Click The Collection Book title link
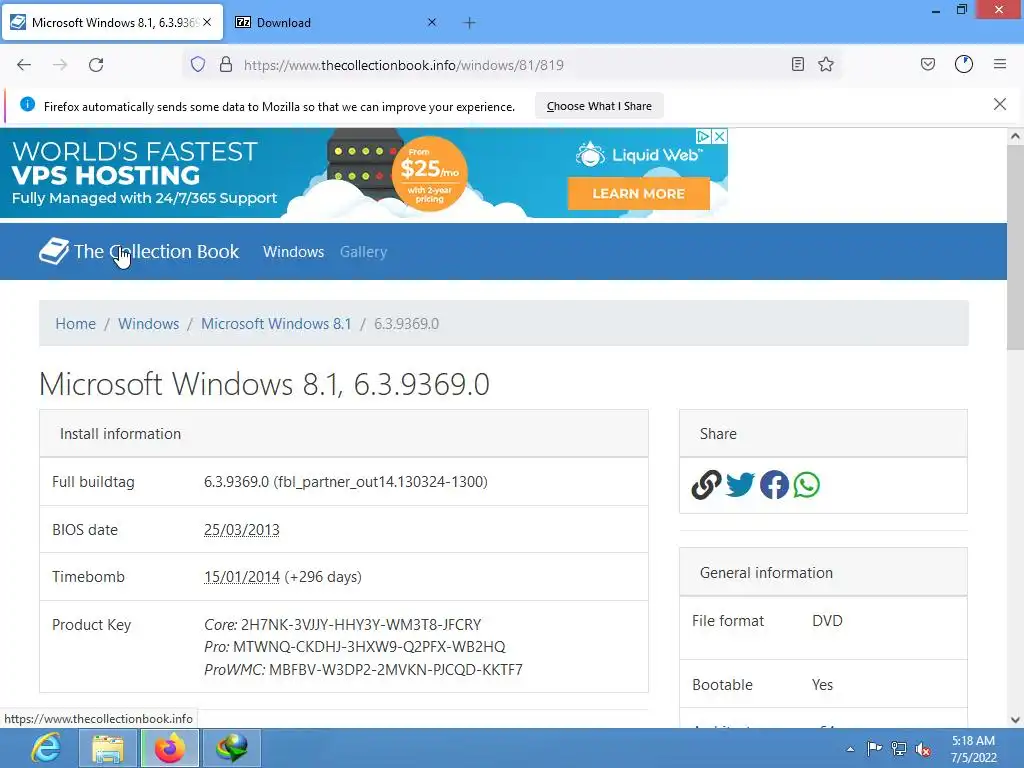1024x768 pixels. coord(156,251)
